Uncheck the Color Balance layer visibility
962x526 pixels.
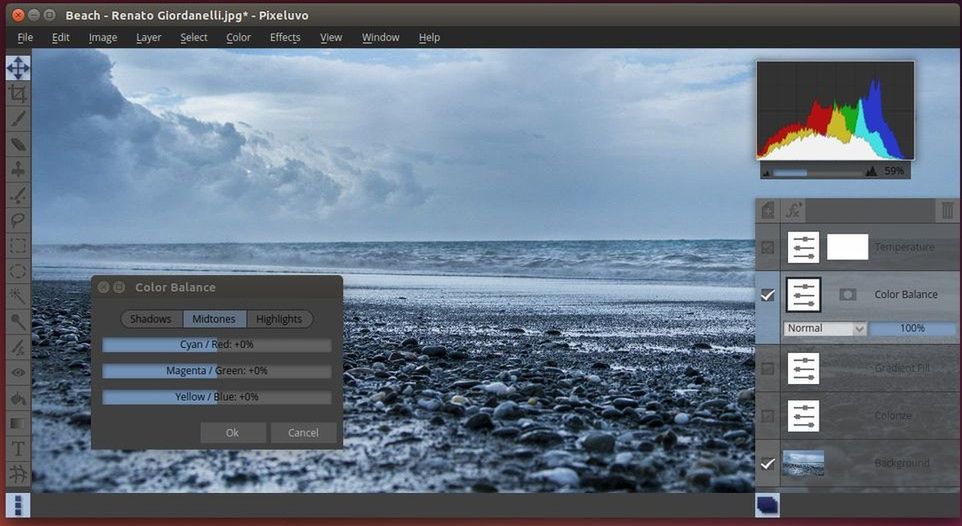(x=768, y=295)
